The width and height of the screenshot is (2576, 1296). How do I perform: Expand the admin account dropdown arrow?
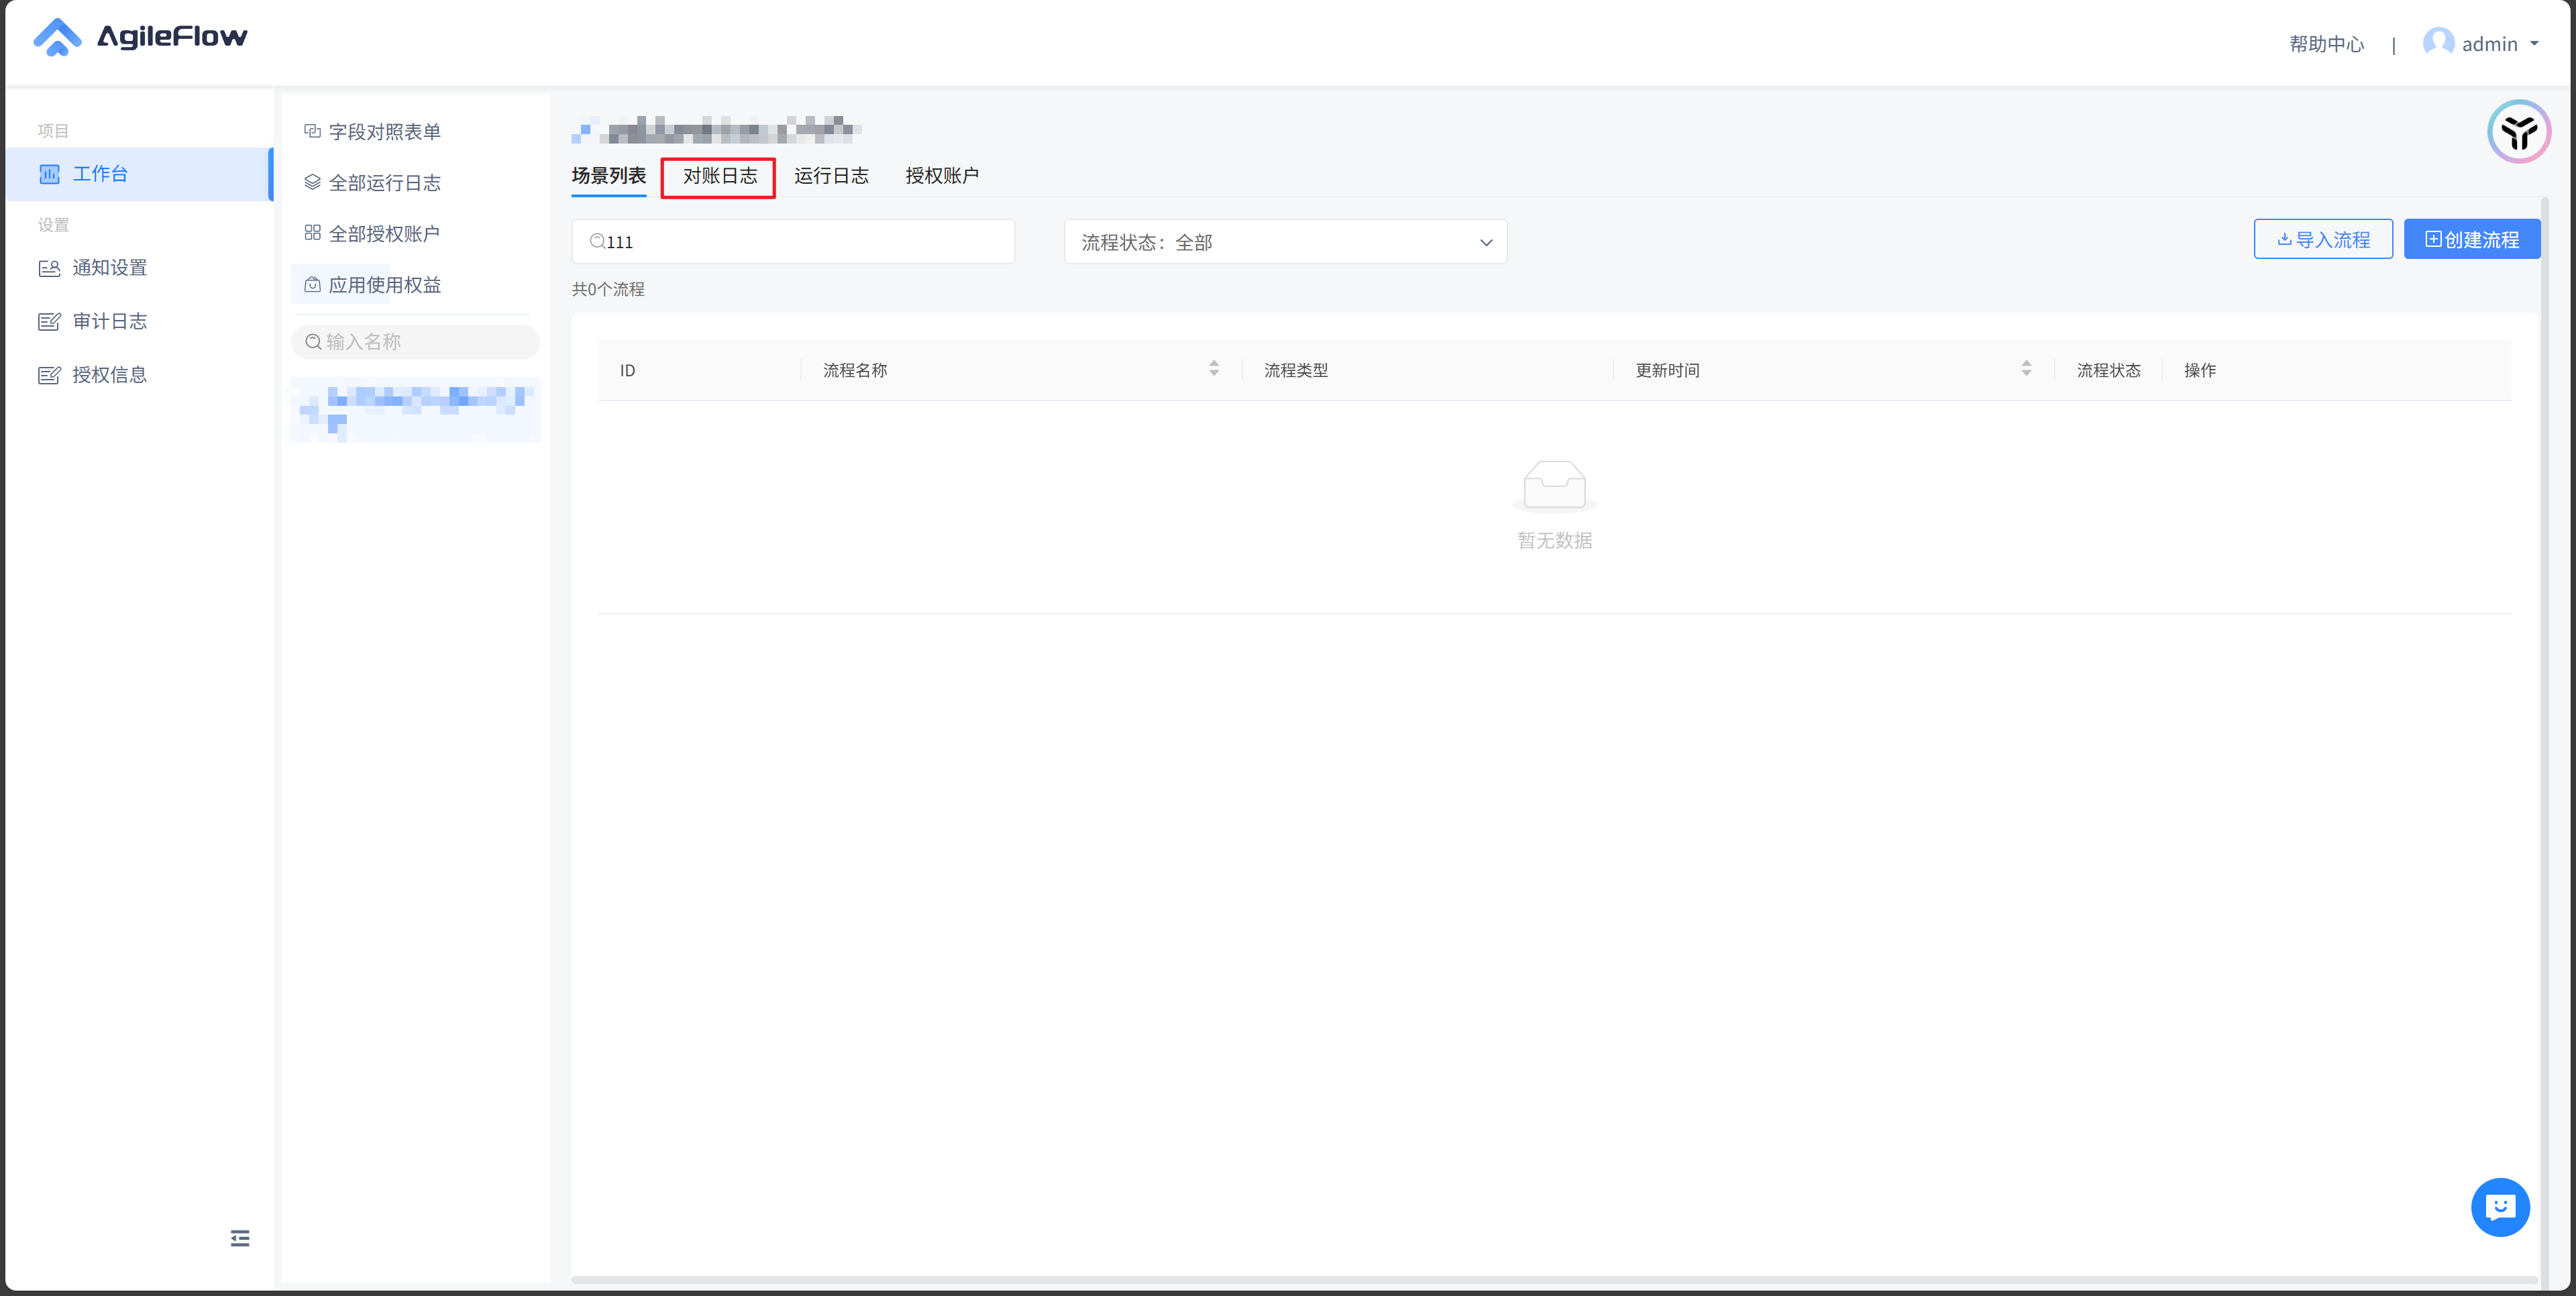coord(2534,44)
